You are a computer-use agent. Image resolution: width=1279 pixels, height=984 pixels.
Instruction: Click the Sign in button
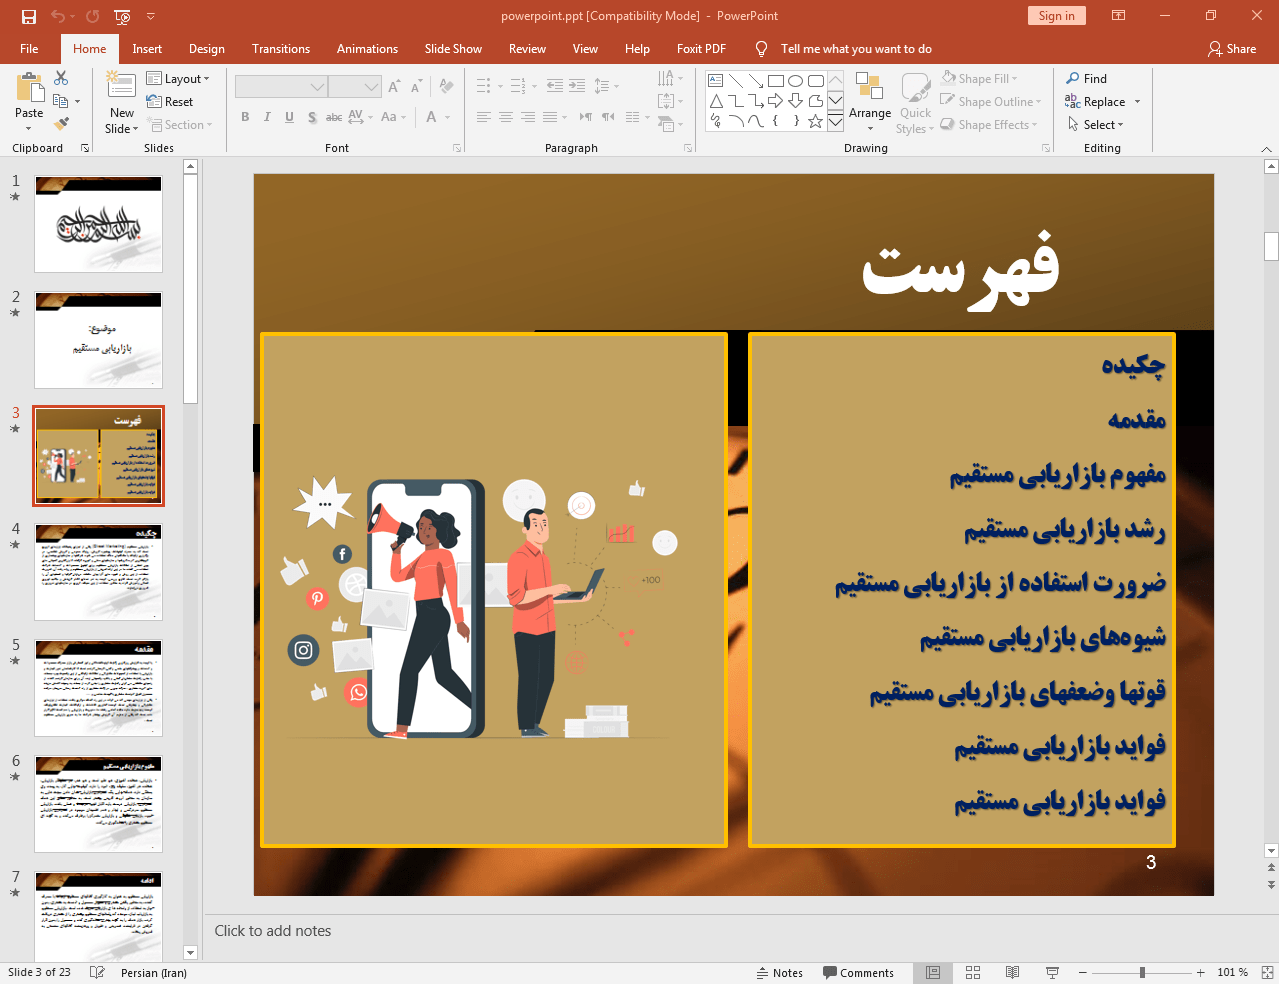1056,16
